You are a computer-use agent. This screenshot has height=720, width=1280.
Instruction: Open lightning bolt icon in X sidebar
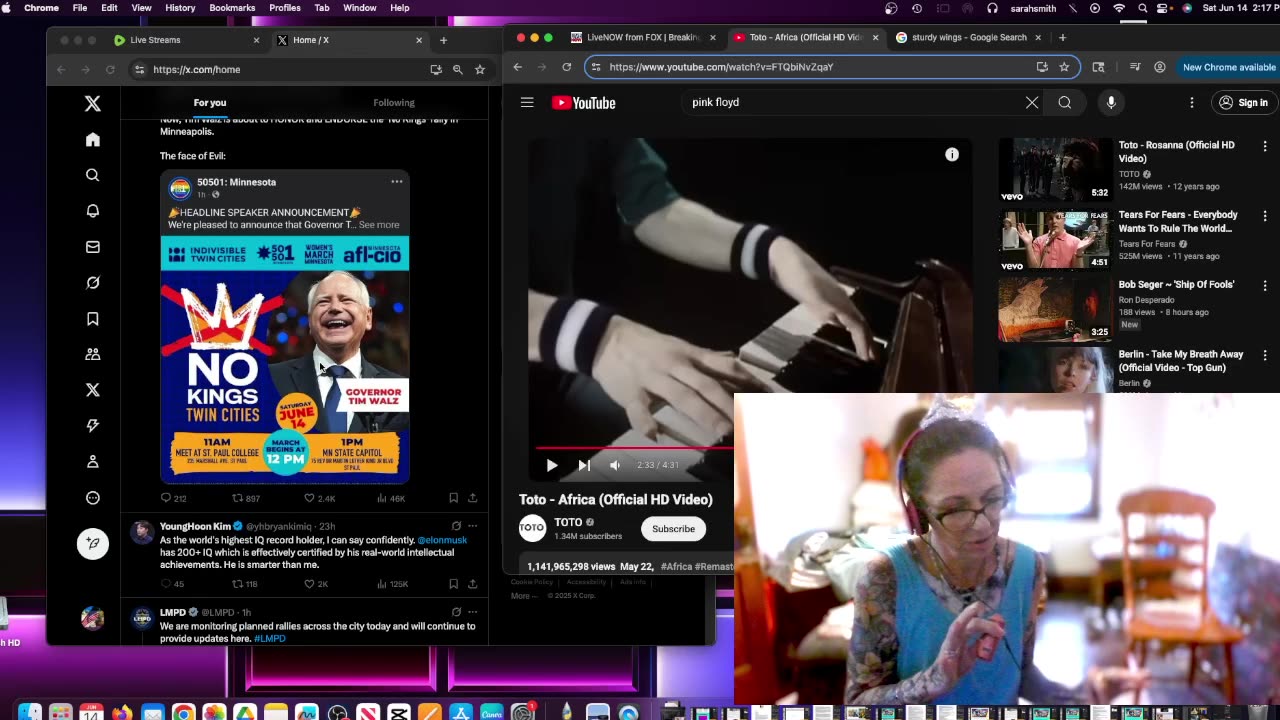point(93,426)
